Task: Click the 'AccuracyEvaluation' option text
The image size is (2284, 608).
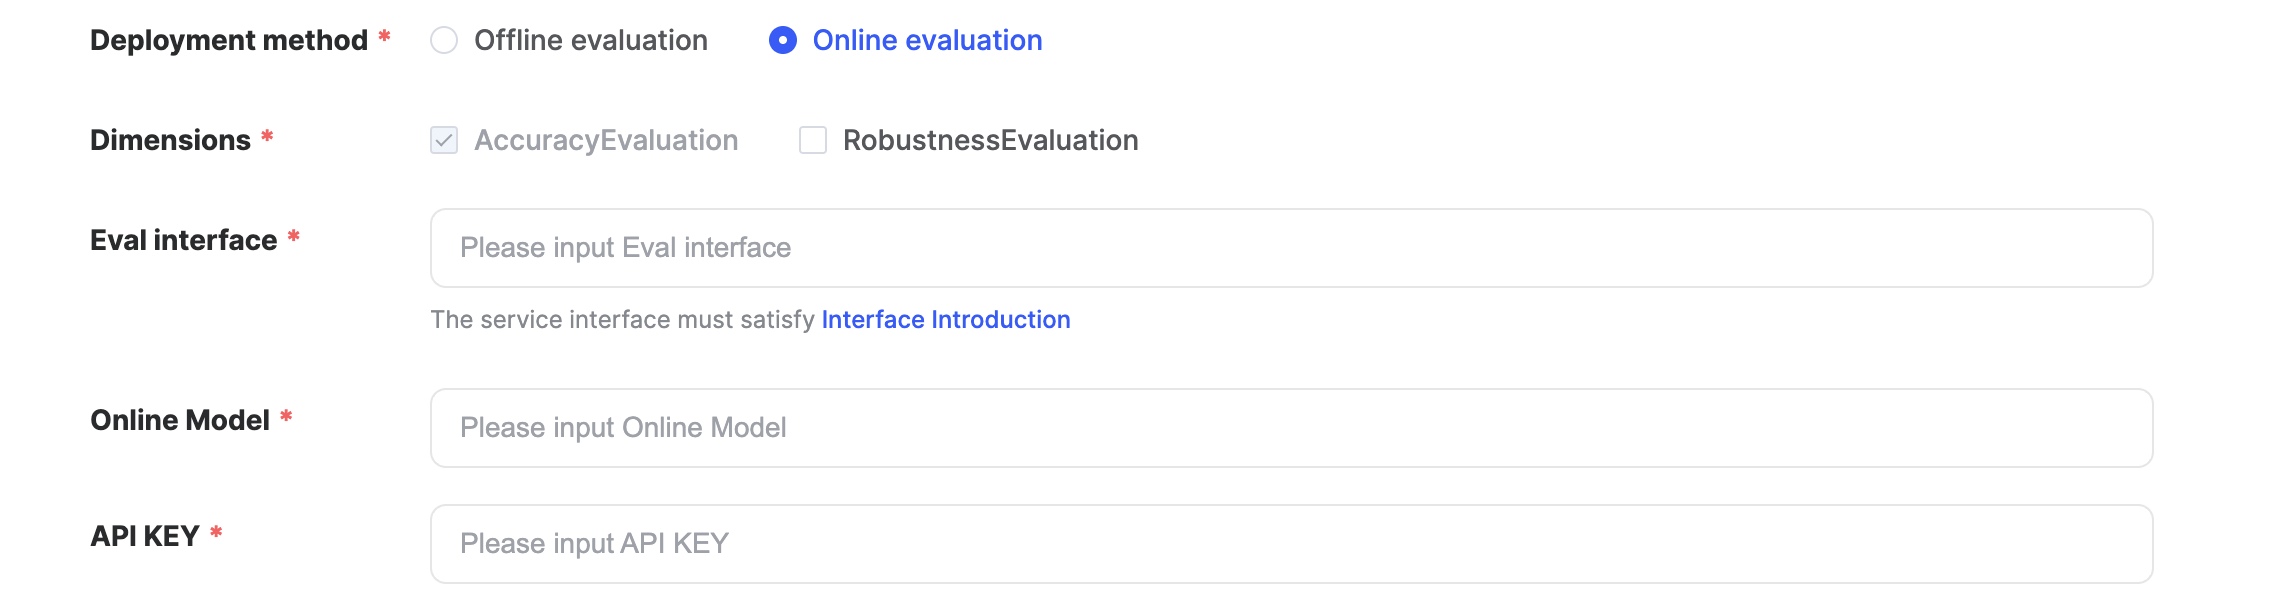Action: (x=606, y=140)
